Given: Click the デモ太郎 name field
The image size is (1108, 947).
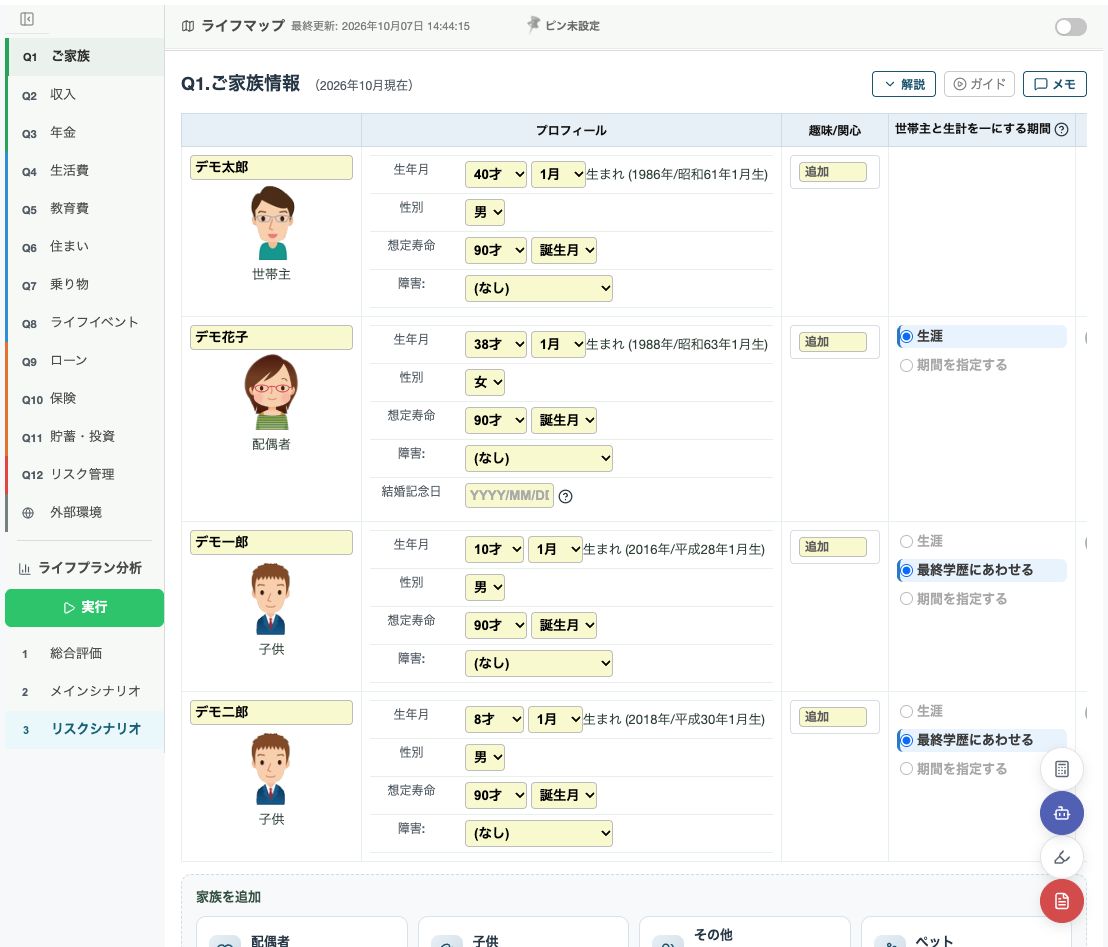Looking at the screenshot, I should 271,167.
